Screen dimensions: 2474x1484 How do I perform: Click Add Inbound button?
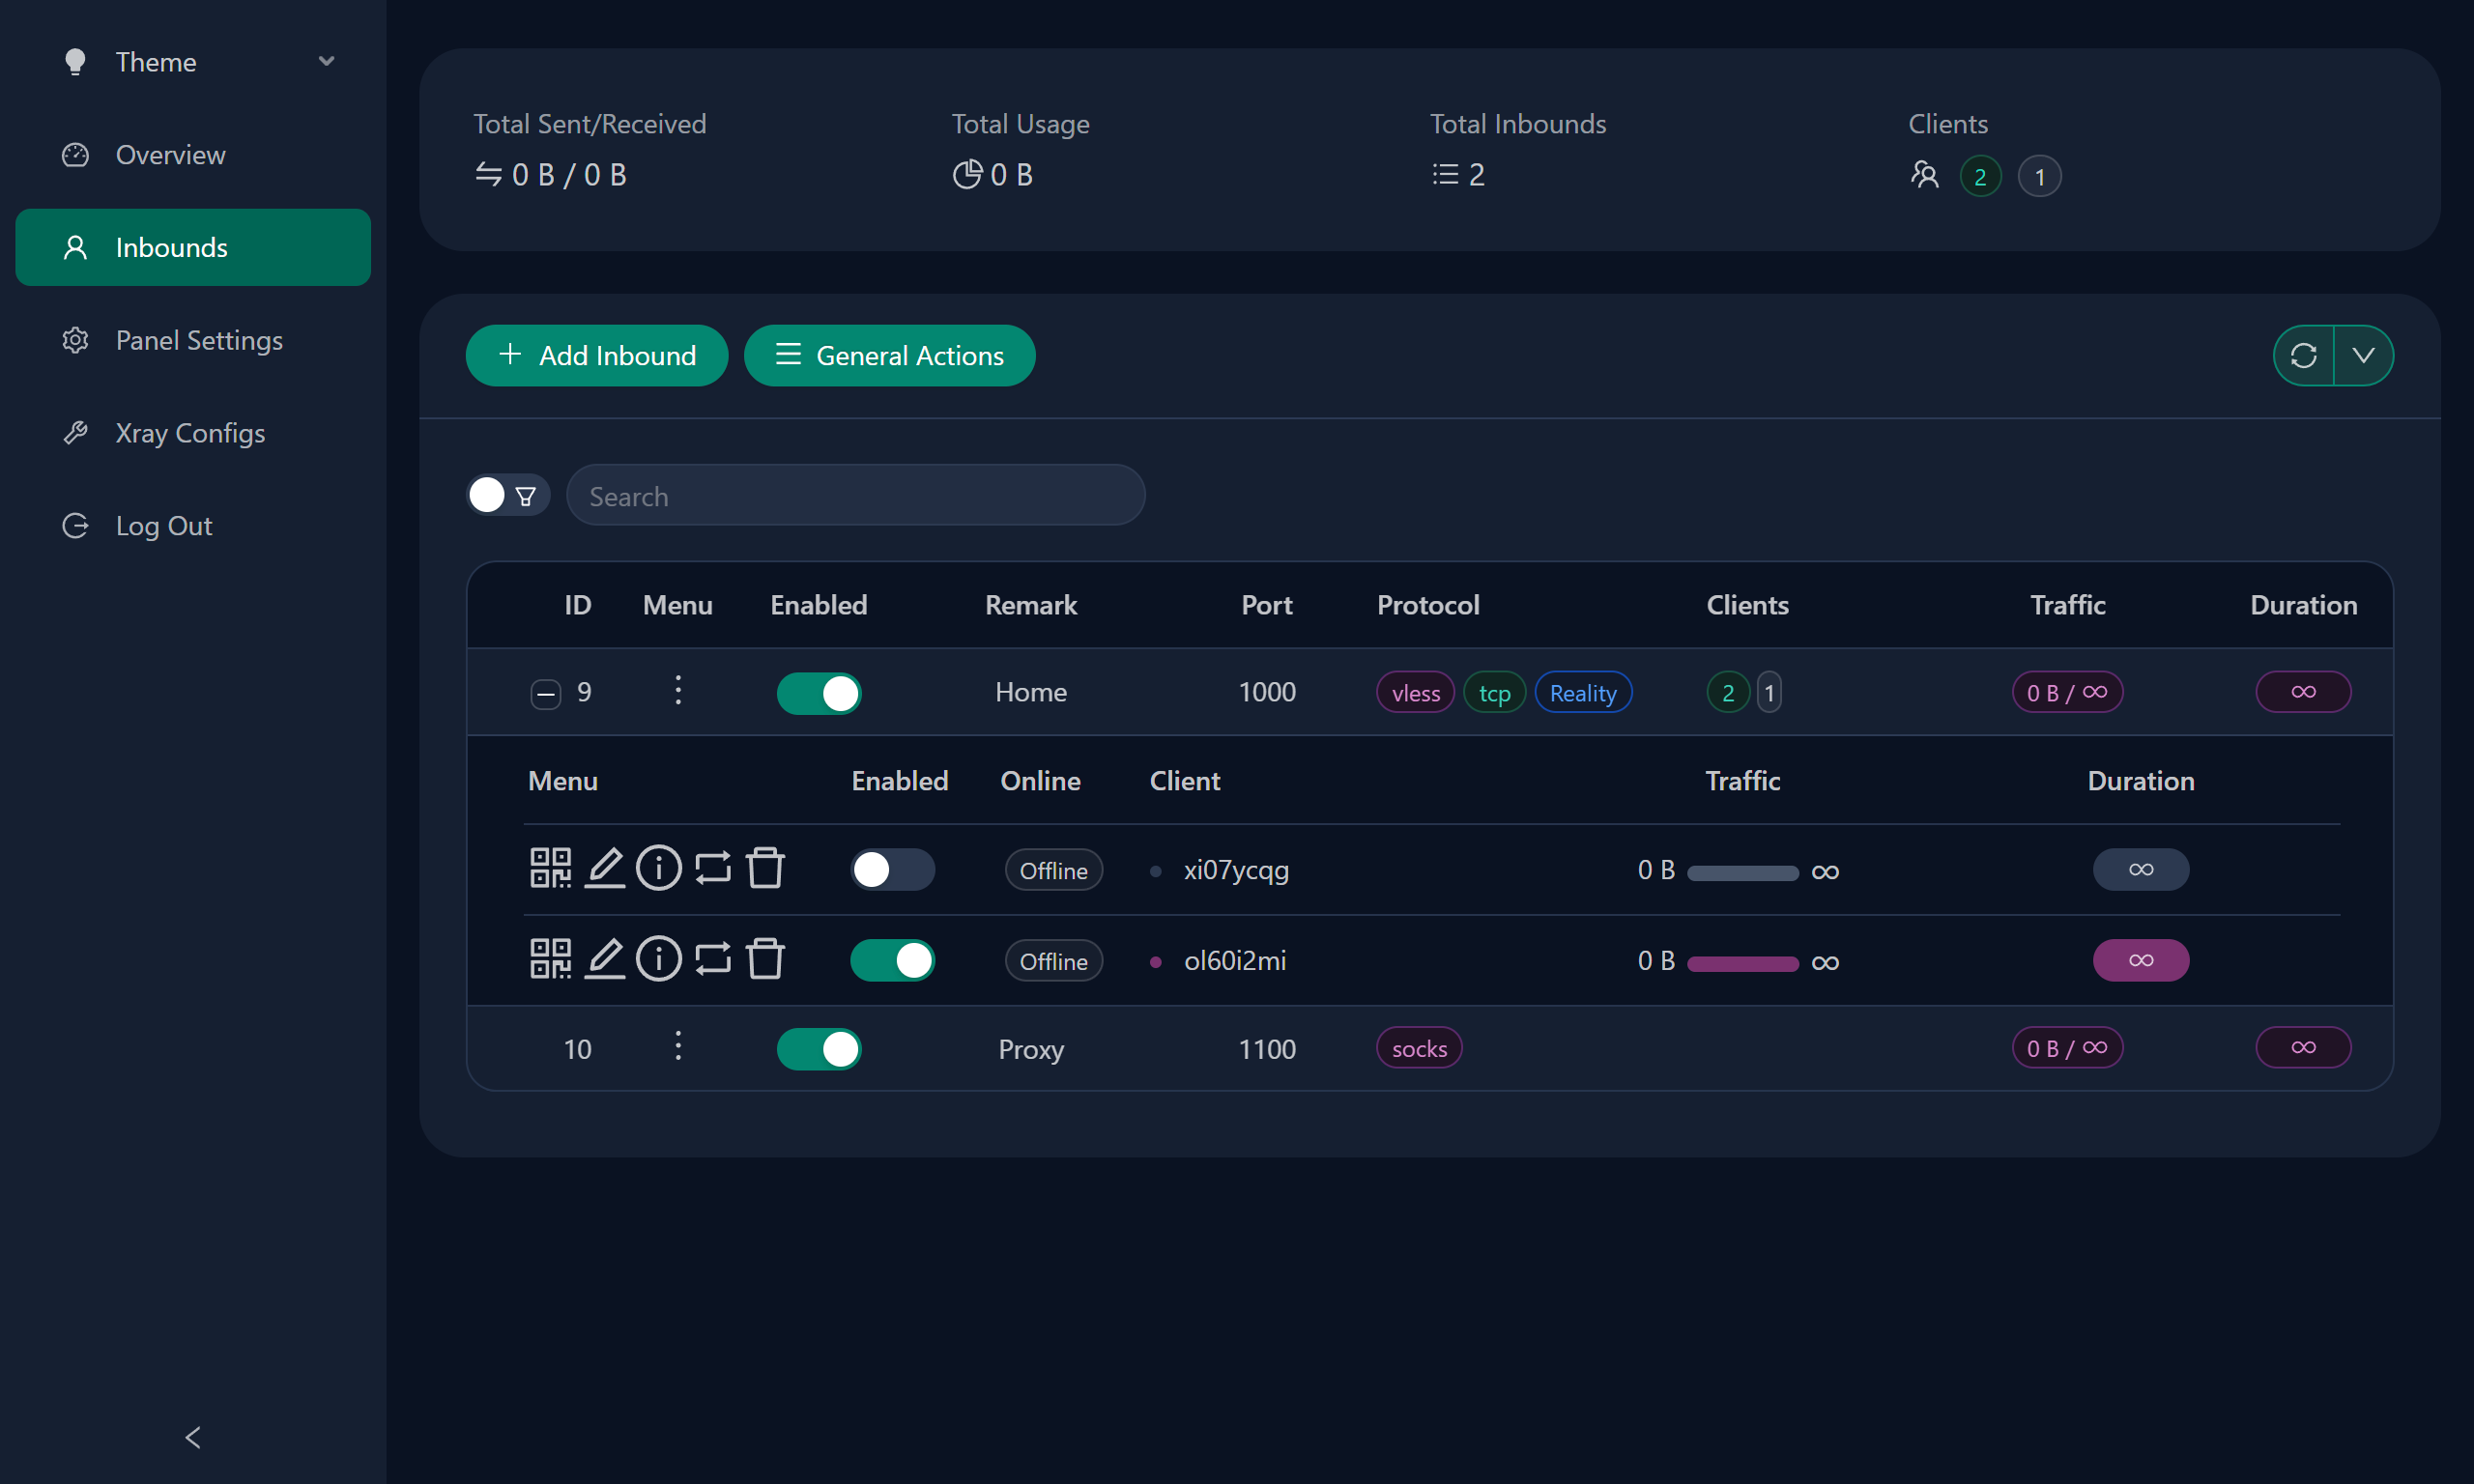pyautogui.click(x=597, y=355)
